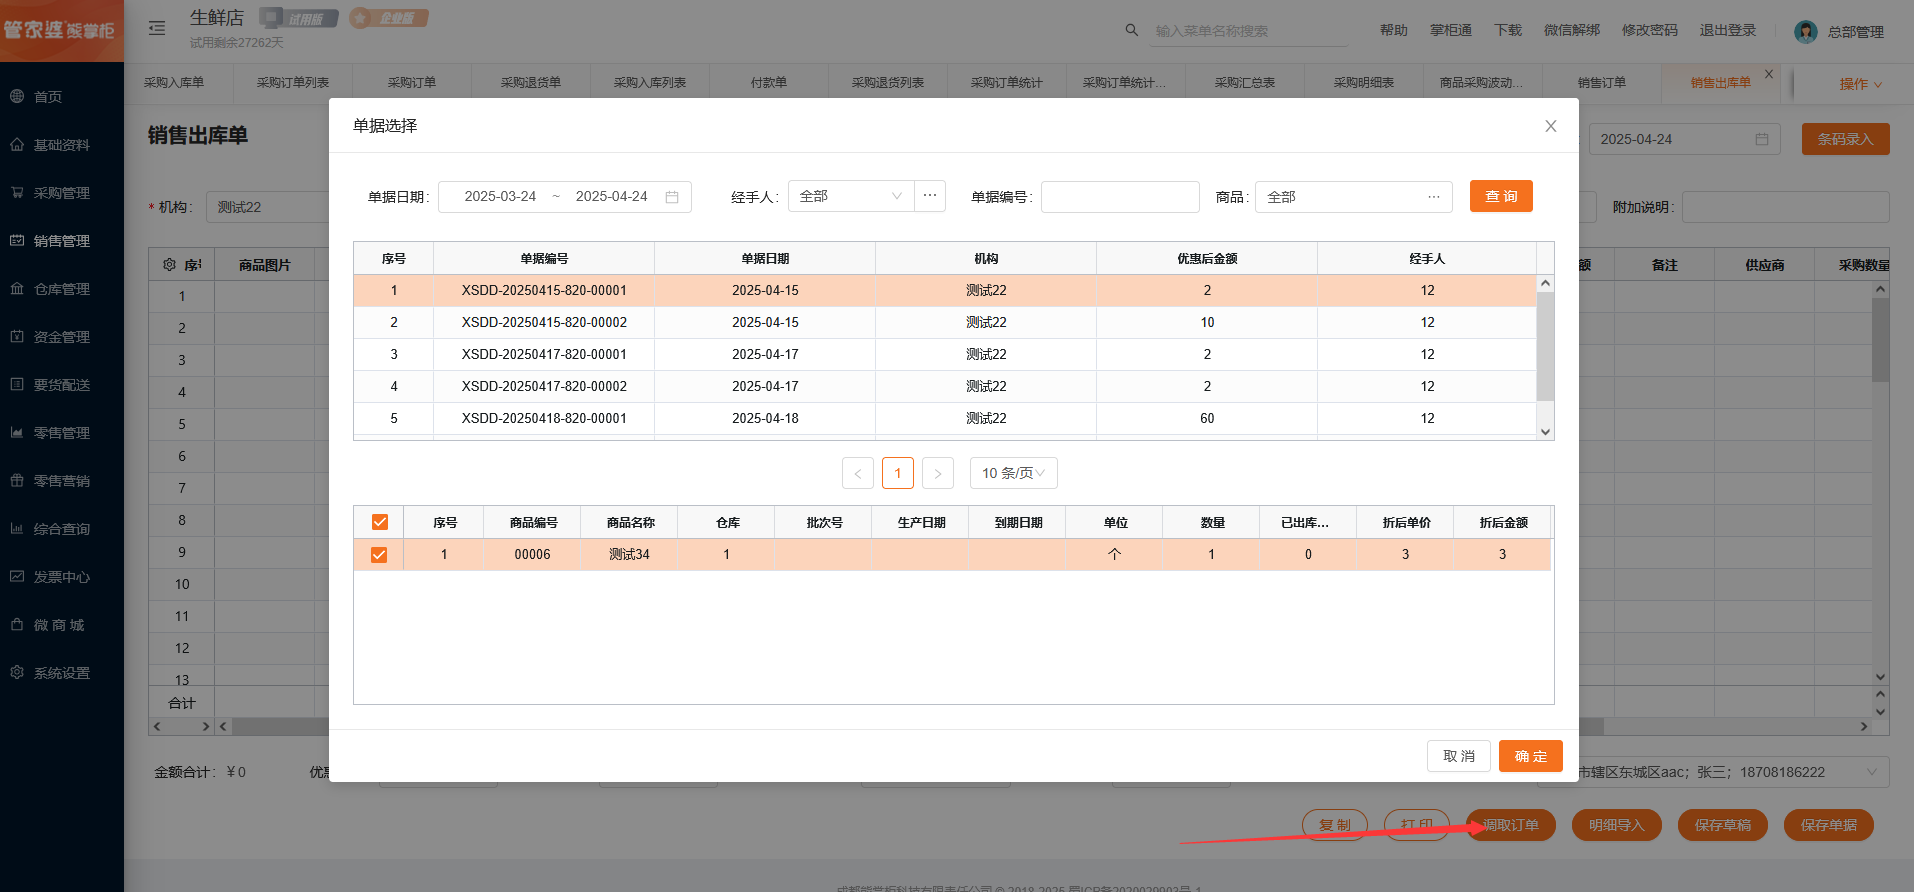Image resolution: width=1914 pixels, height=892 pixels.
Task: Click 微信解绑 link
Action: click(x=1572, y=30)
